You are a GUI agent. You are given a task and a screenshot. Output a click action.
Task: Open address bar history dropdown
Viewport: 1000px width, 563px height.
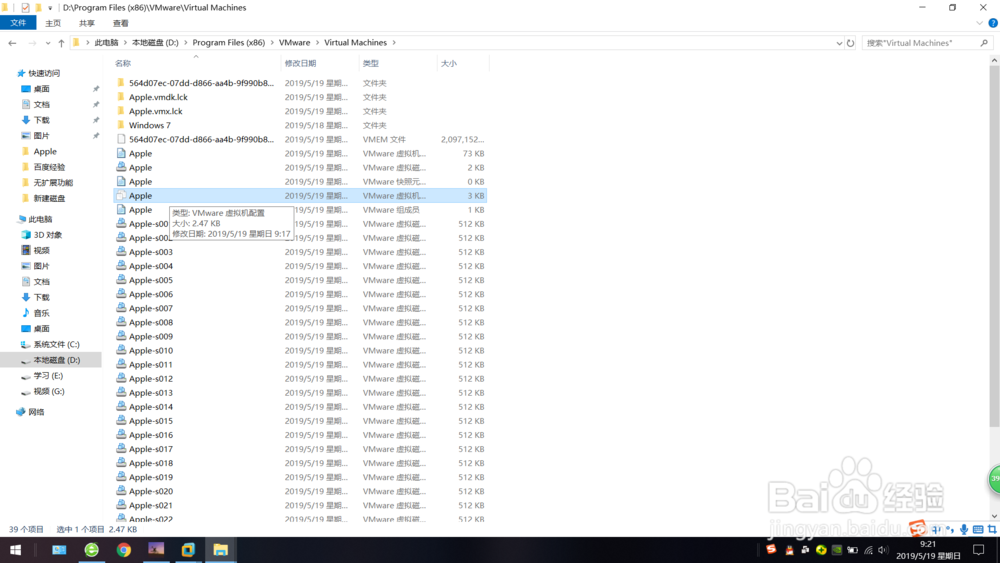pos(839,43)
